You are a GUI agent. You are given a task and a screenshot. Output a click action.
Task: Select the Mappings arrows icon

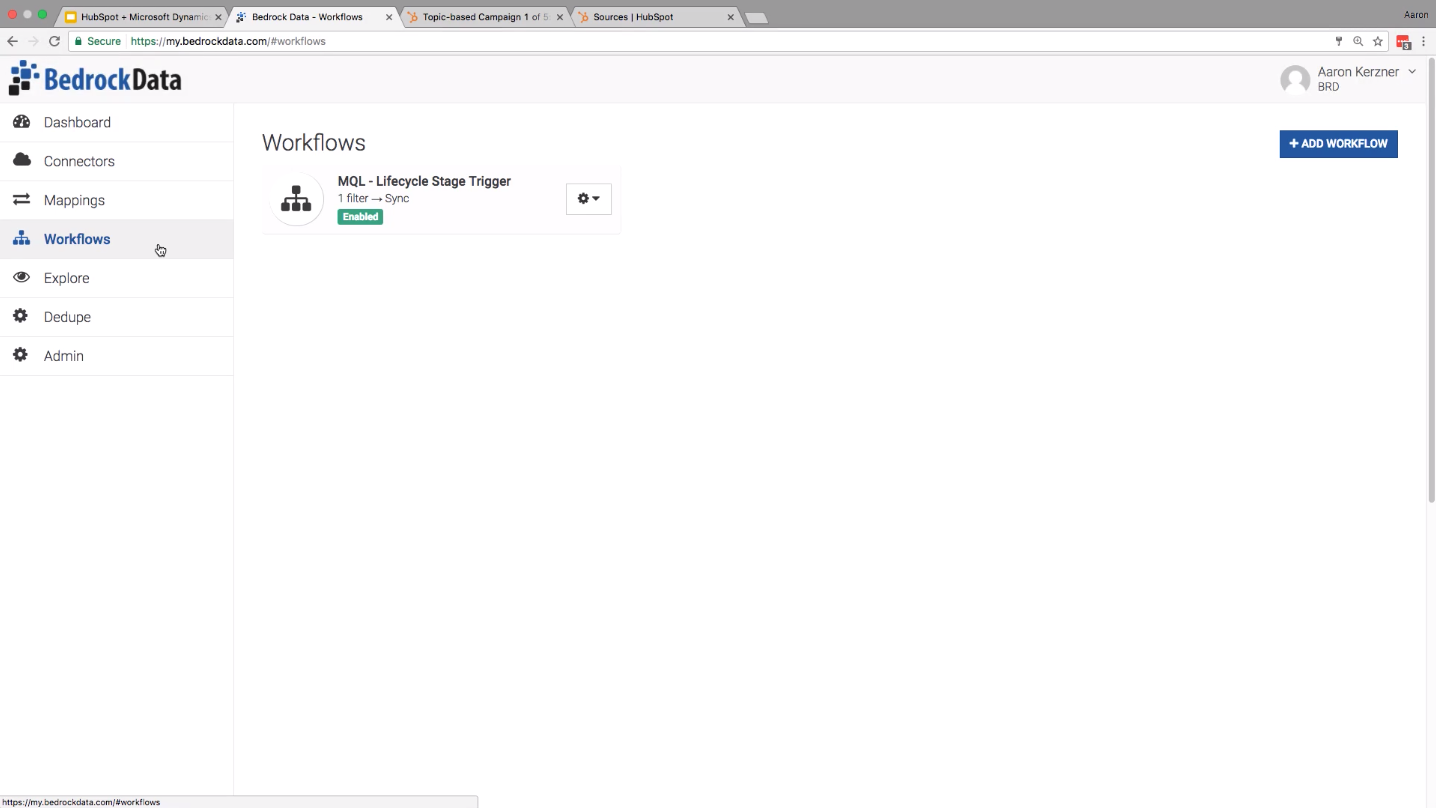point(21,200)
